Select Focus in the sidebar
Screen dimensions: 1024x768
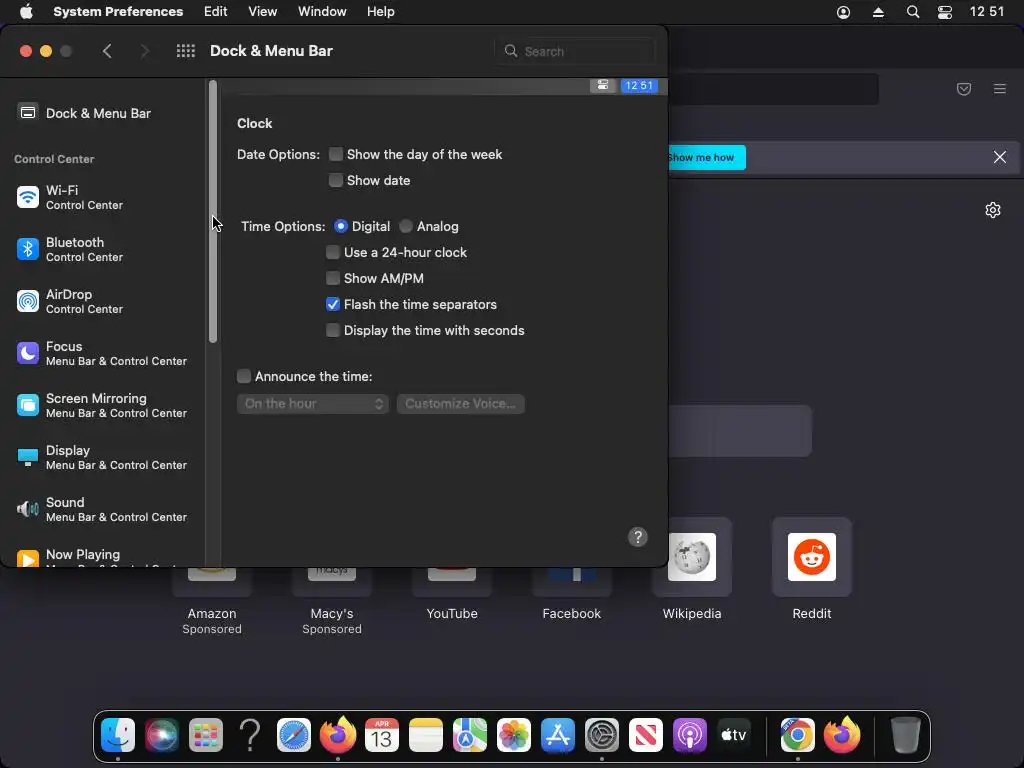pos(102,353)
